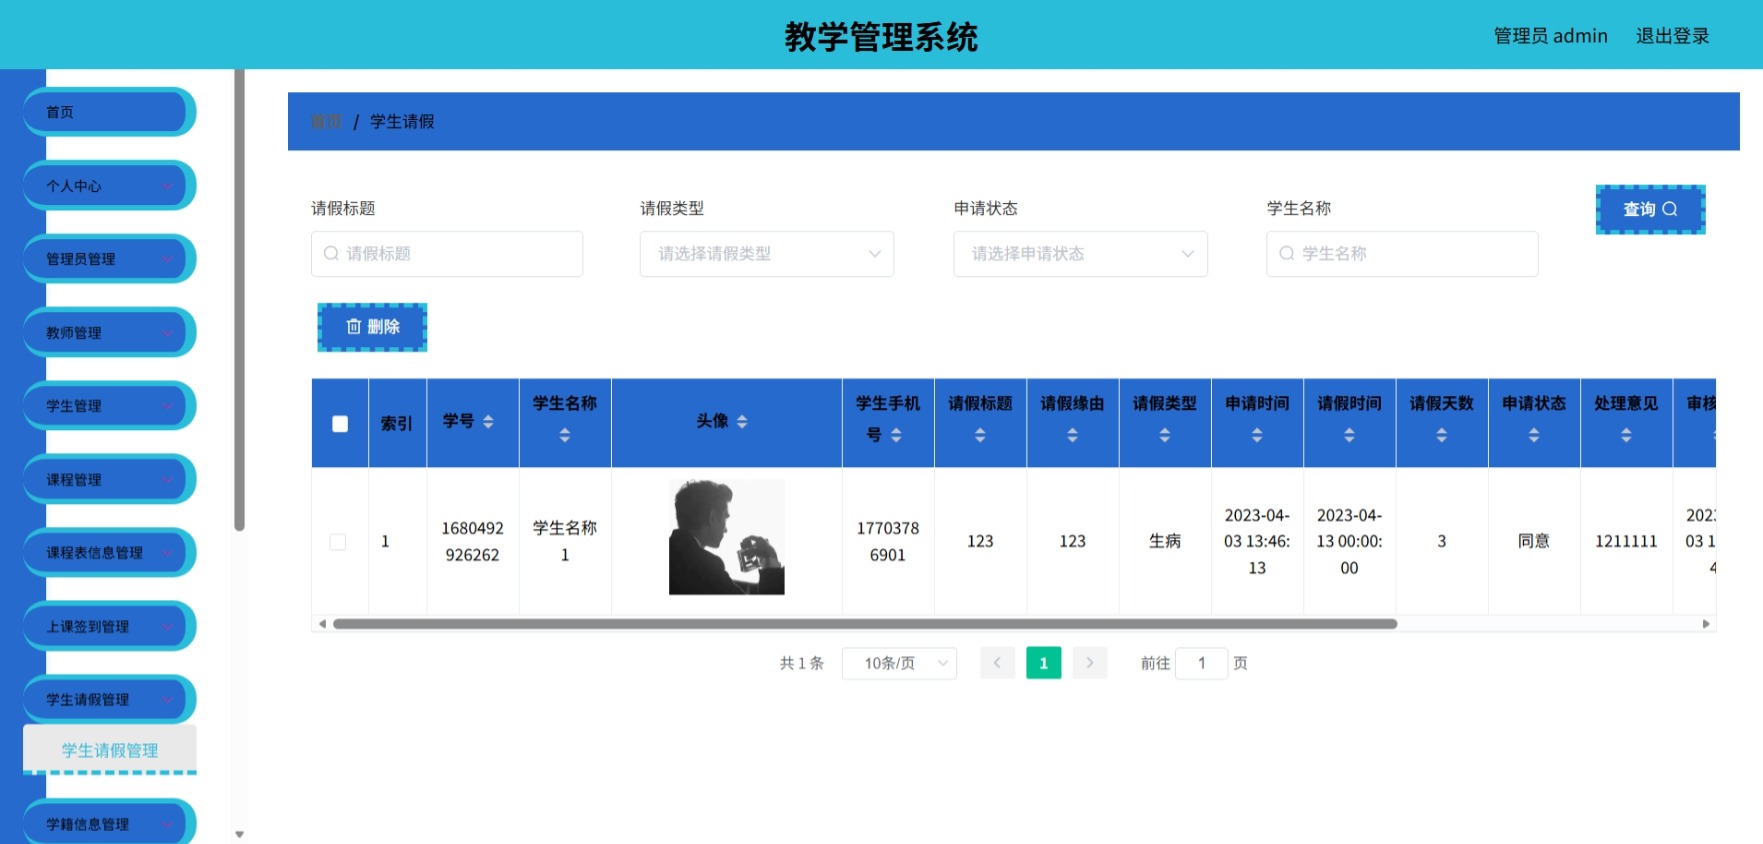
Task: Expand the 上课签到管理 menu
Action: pyautogui.click(x=109, y=627)
